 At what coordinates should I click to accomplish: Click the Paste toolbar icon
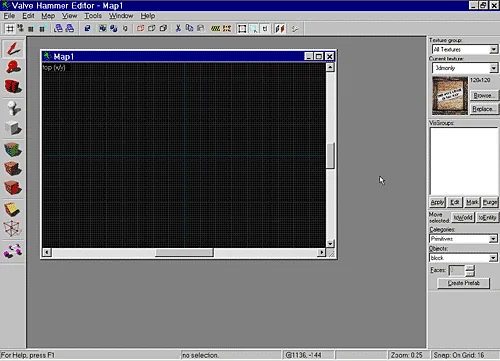click(200, 29)
